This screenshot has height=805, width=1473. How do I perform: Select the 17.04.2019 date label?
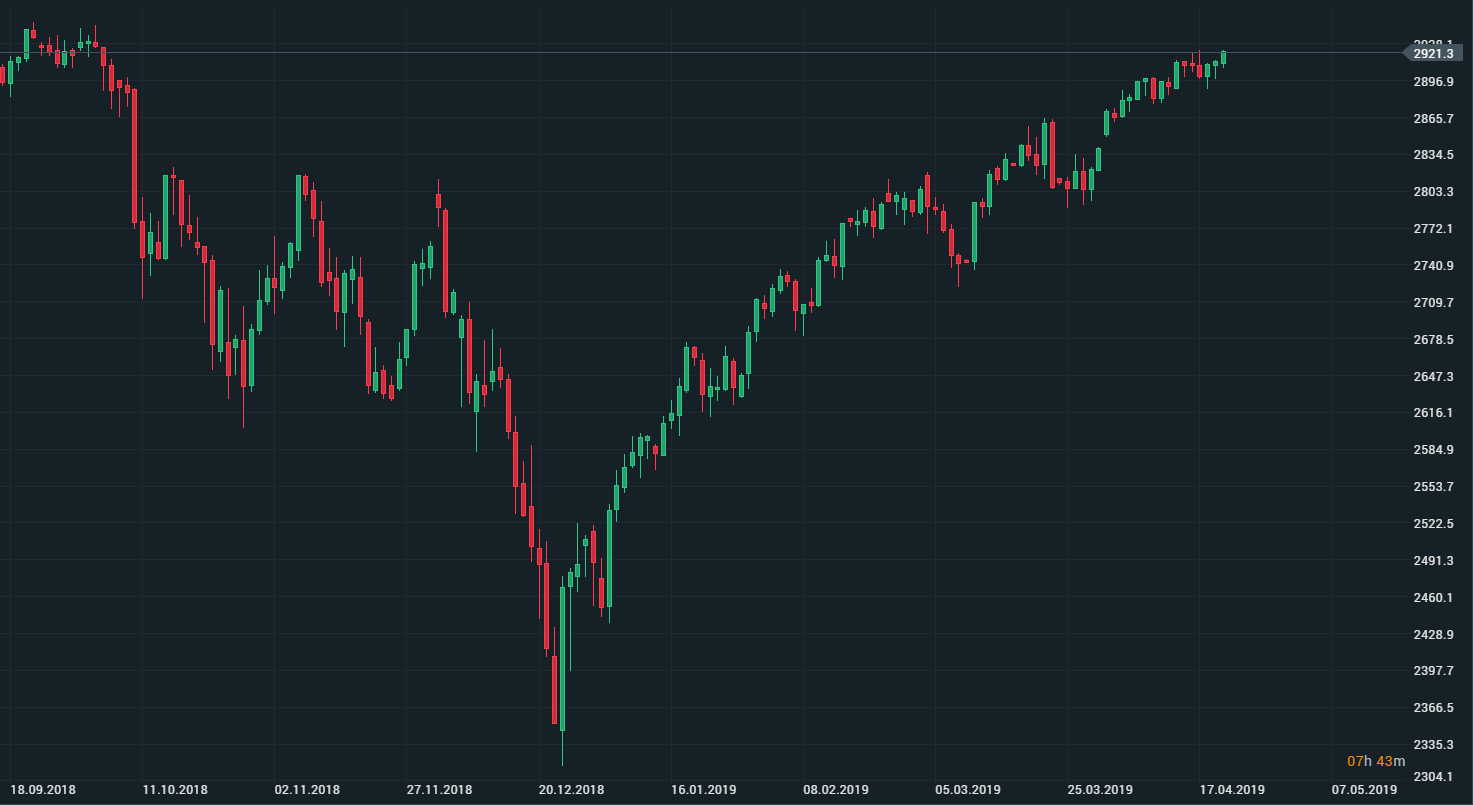[x=1232, y=790]
